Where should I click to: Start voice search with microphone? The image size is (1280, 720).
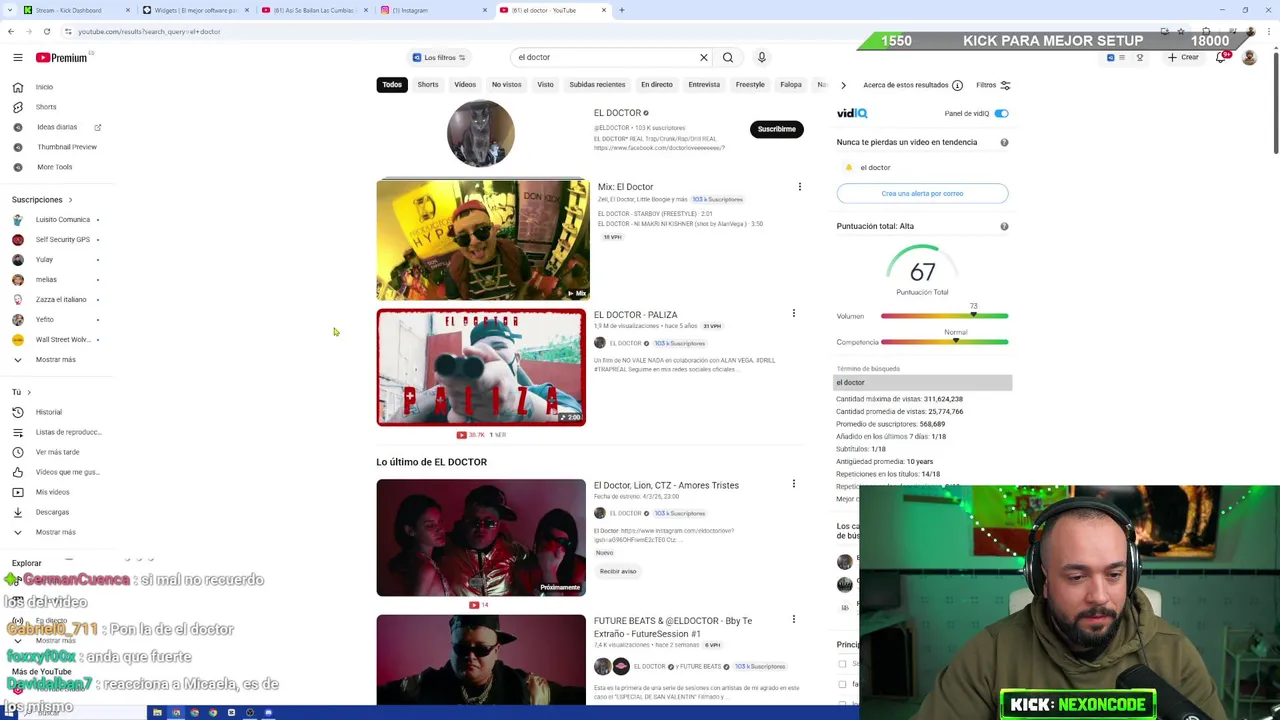pos(761,57)
